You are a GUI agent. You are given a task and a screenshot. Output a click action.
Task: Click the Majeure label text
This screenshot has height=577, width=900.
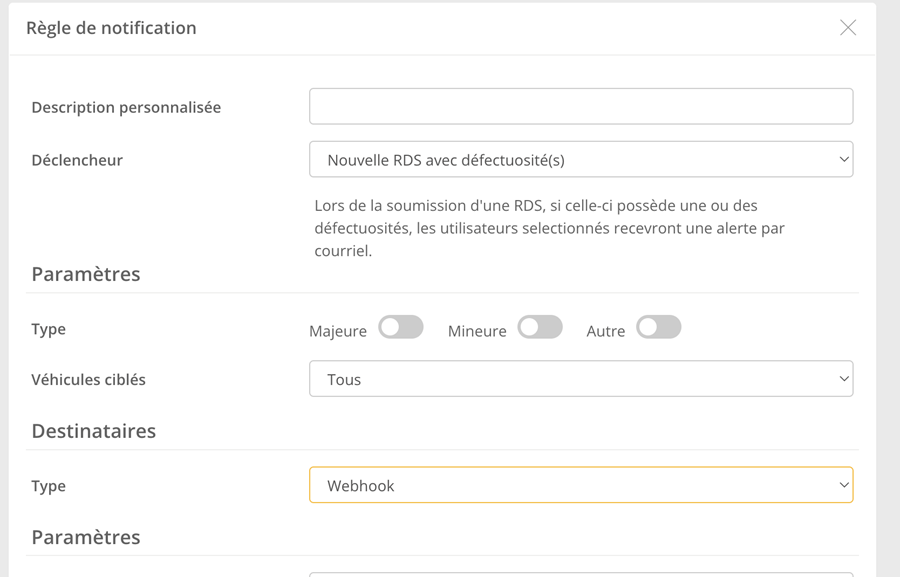[x=338, y=331]
